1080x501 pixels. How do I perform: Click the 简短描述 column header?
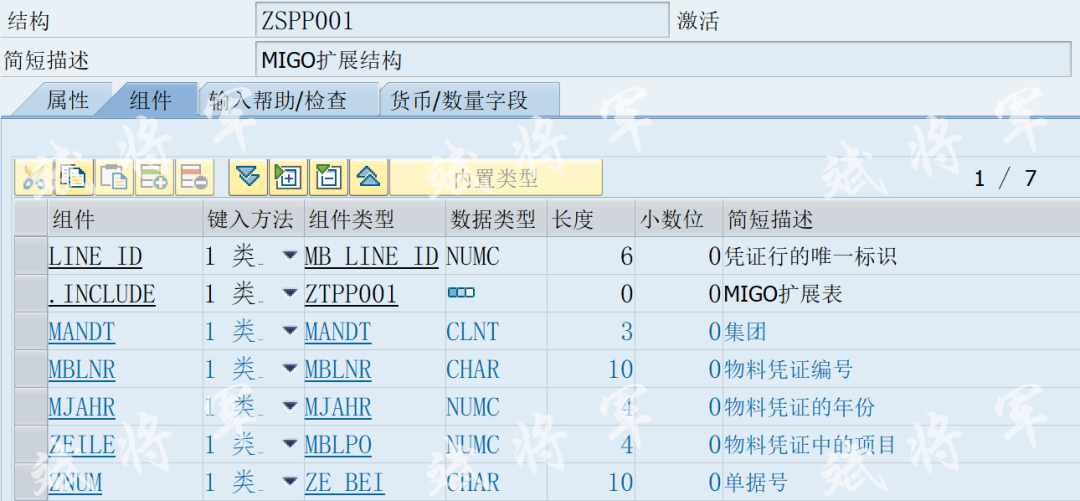pyautogui.click(x=902, y=219)
